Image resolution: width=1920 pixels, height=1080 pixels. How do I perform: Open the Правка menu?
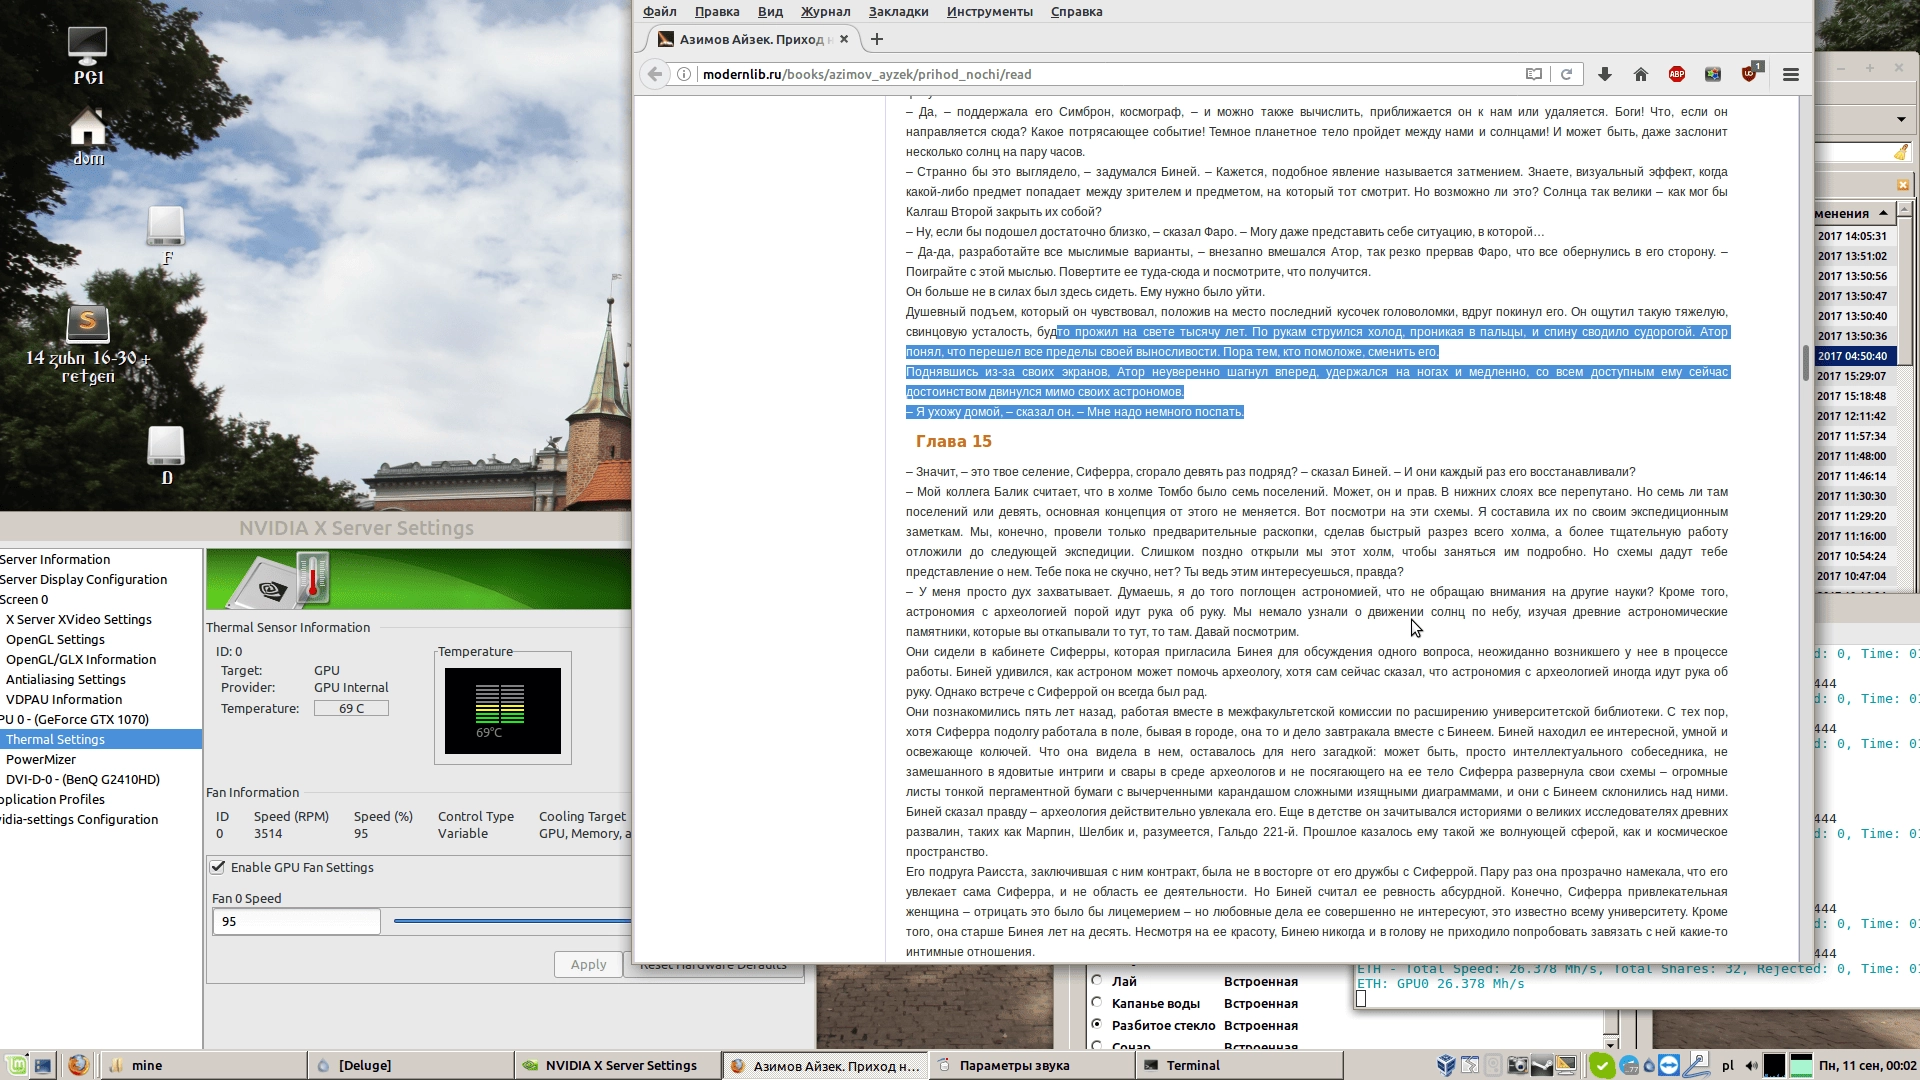(x=717, y=11)
